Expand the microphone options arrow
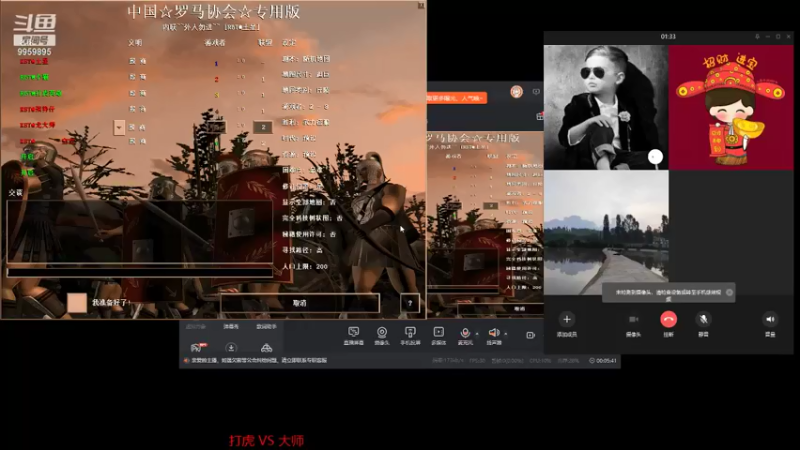This screenshot has width=800, height=450. [x=477, y=334]
